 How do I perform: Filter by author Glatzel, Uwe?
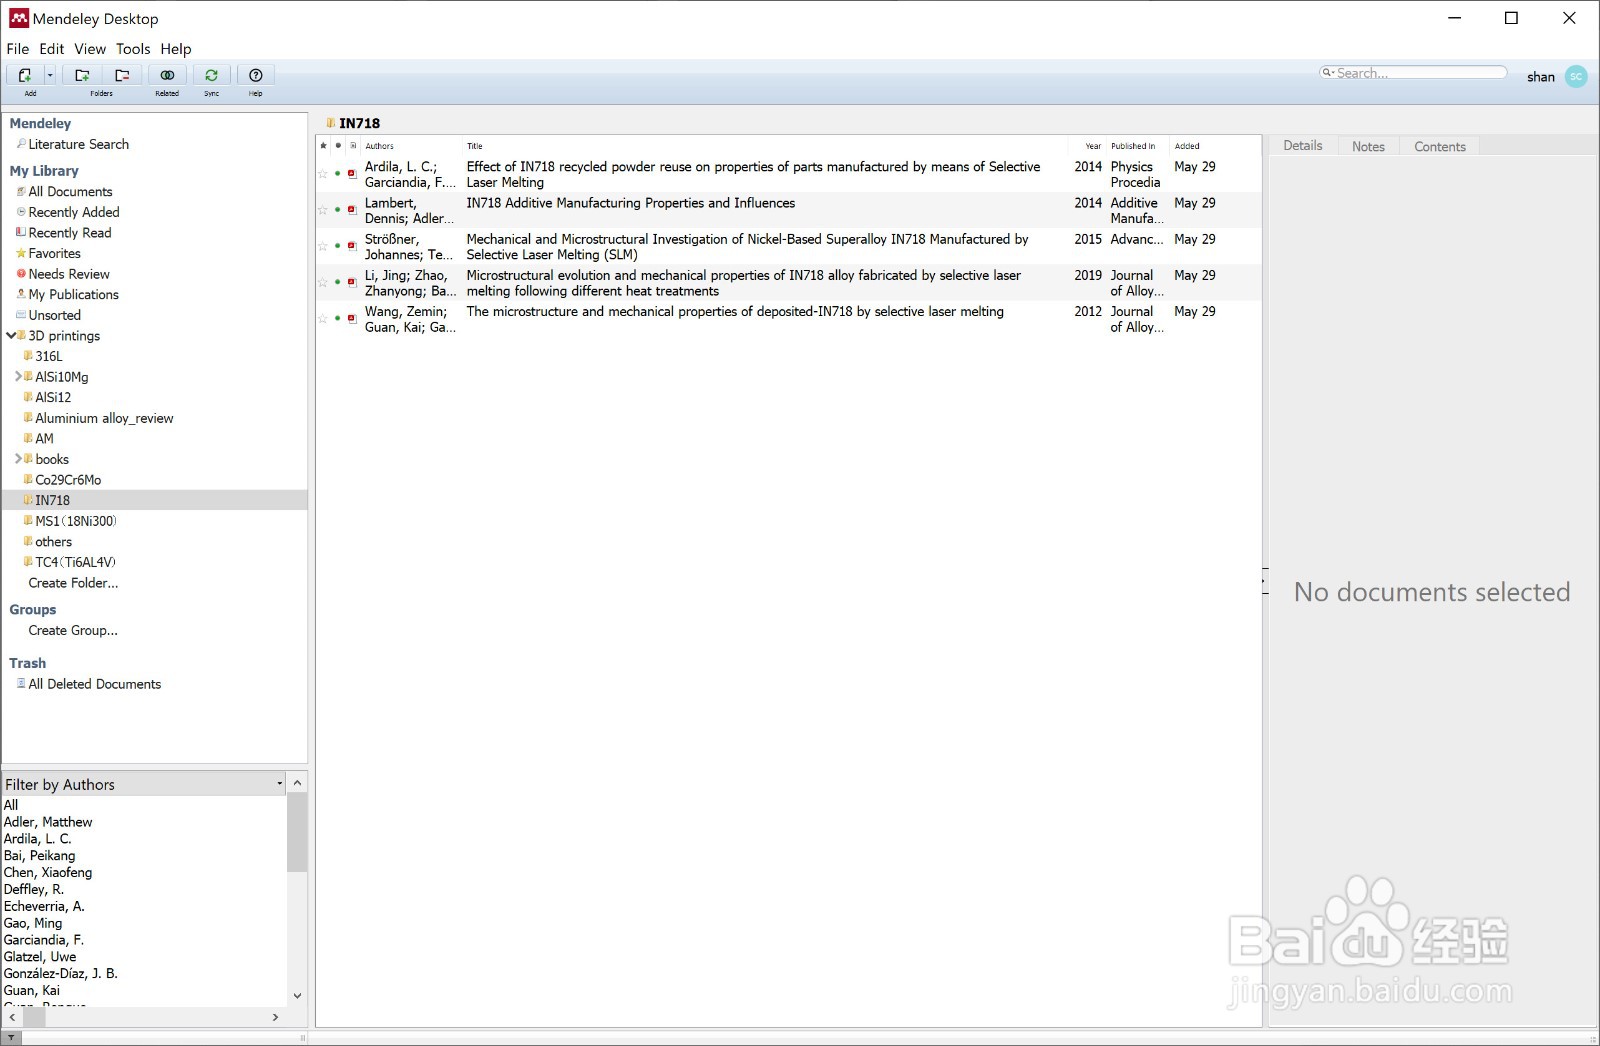click(40, 957)
